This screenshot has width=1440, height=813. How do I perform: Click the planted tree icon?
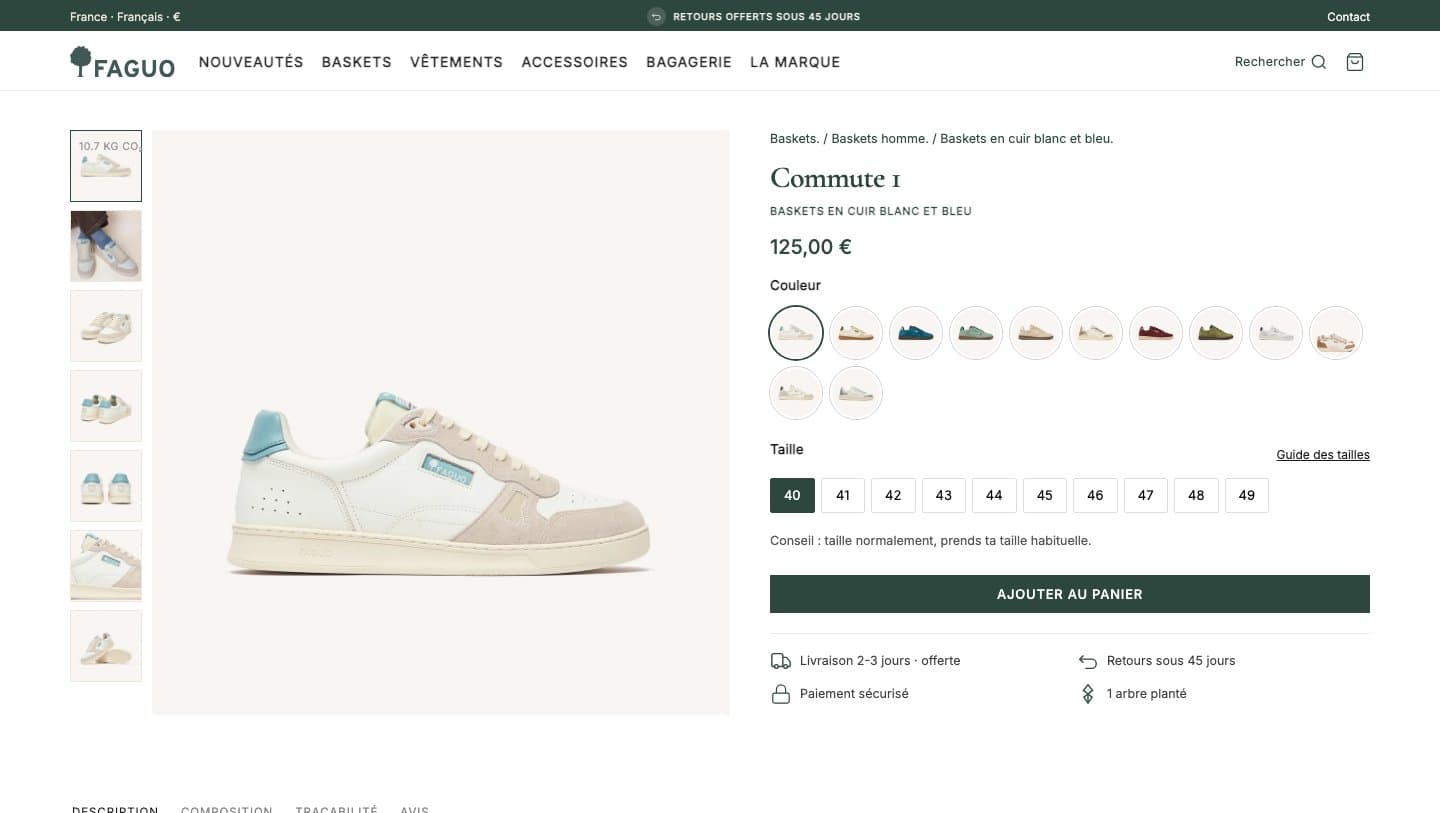coord(1088,694)
